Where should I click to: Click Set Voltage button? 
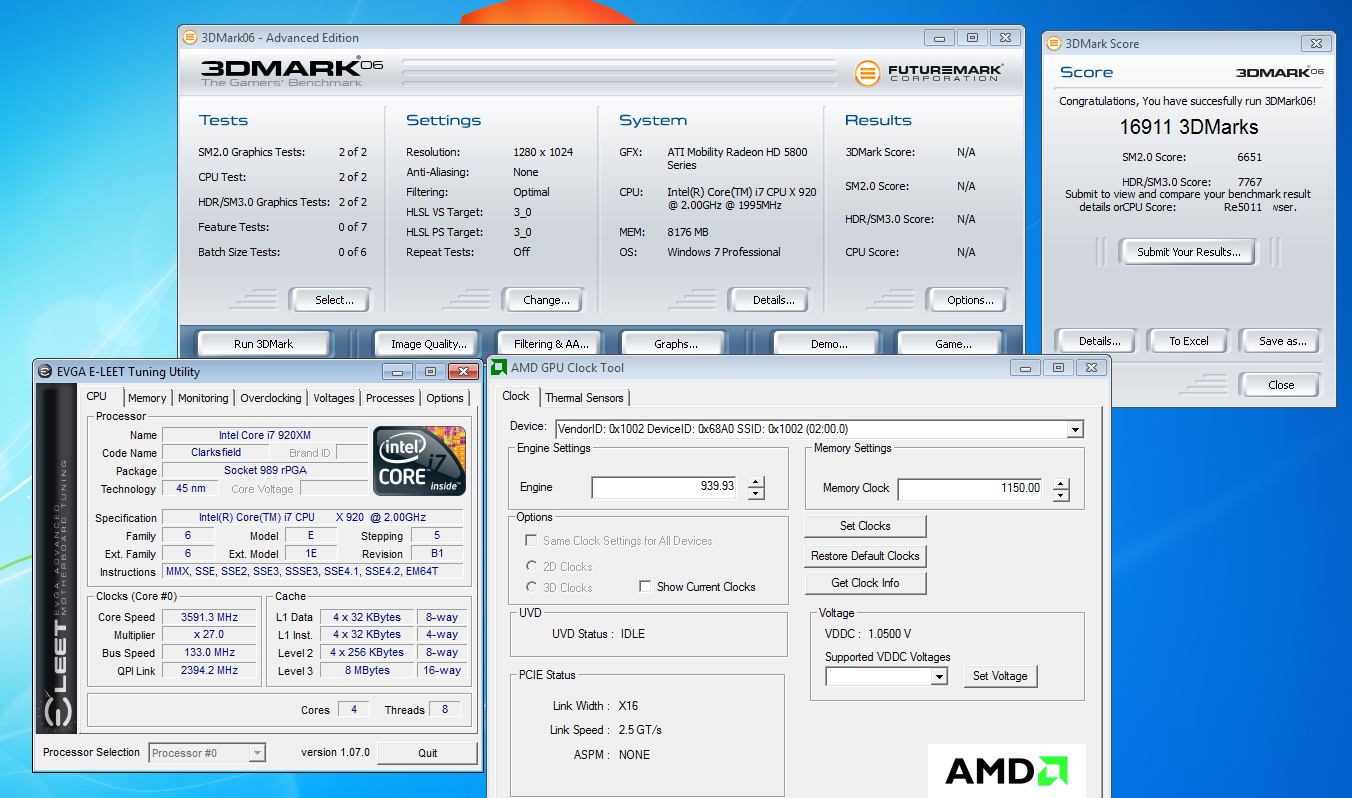coord(1001,676)
